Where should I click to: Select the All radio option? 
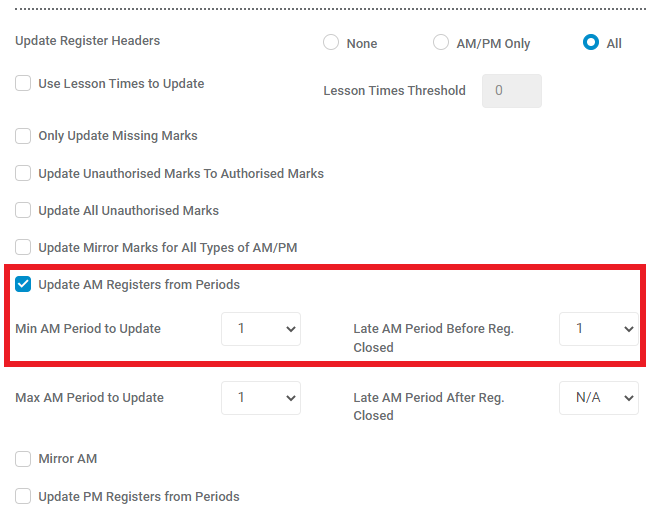tap(591, 42)
